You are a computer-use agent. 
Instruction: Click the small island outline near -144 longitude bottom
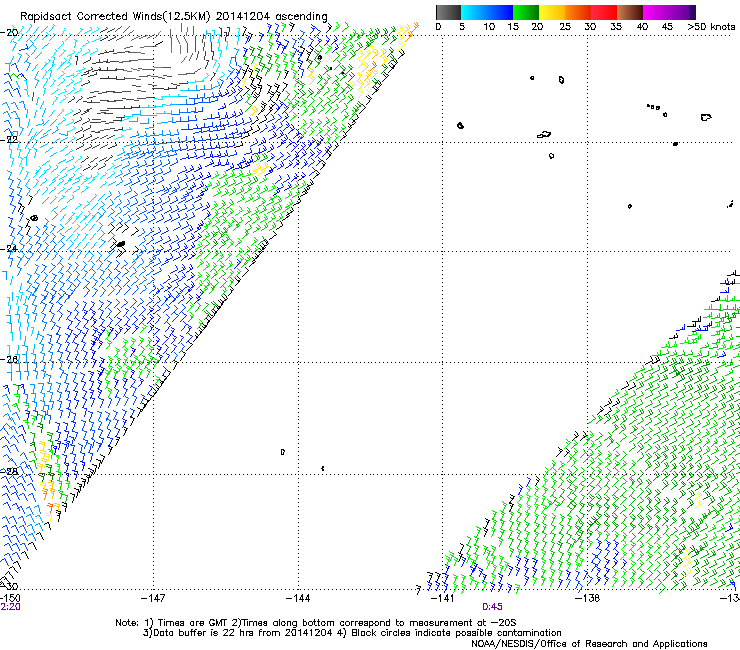pyautogui.click(x=283, y=452)
